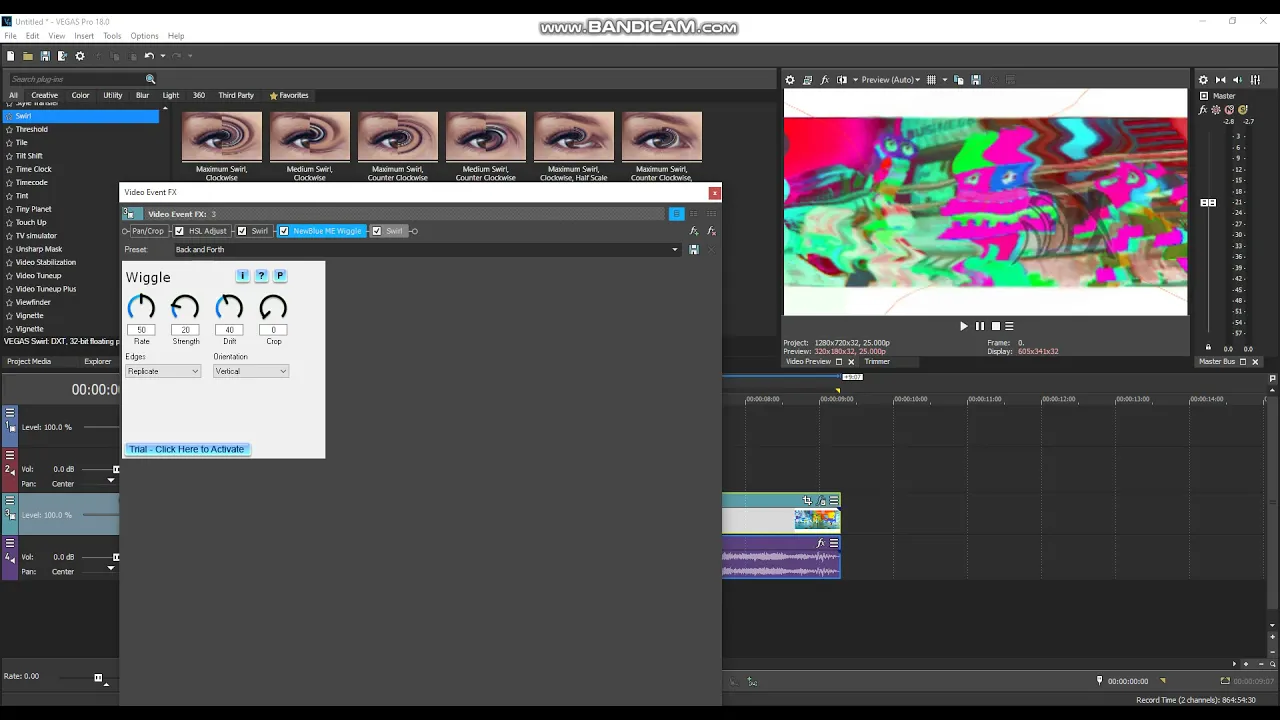Select the Maximum Swirl, Clockwise preset thumbnail
Screen dimensions: 1280x720
pos(222,137)
